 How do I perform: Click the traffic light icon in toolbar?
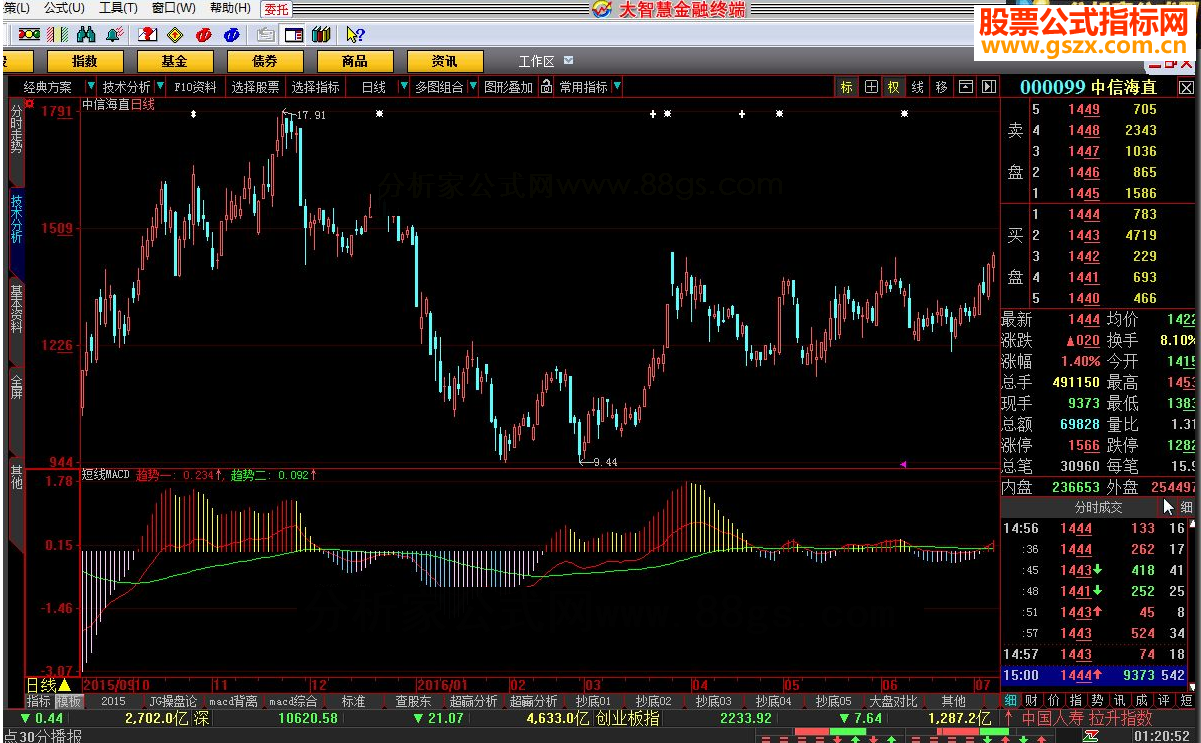29,35
